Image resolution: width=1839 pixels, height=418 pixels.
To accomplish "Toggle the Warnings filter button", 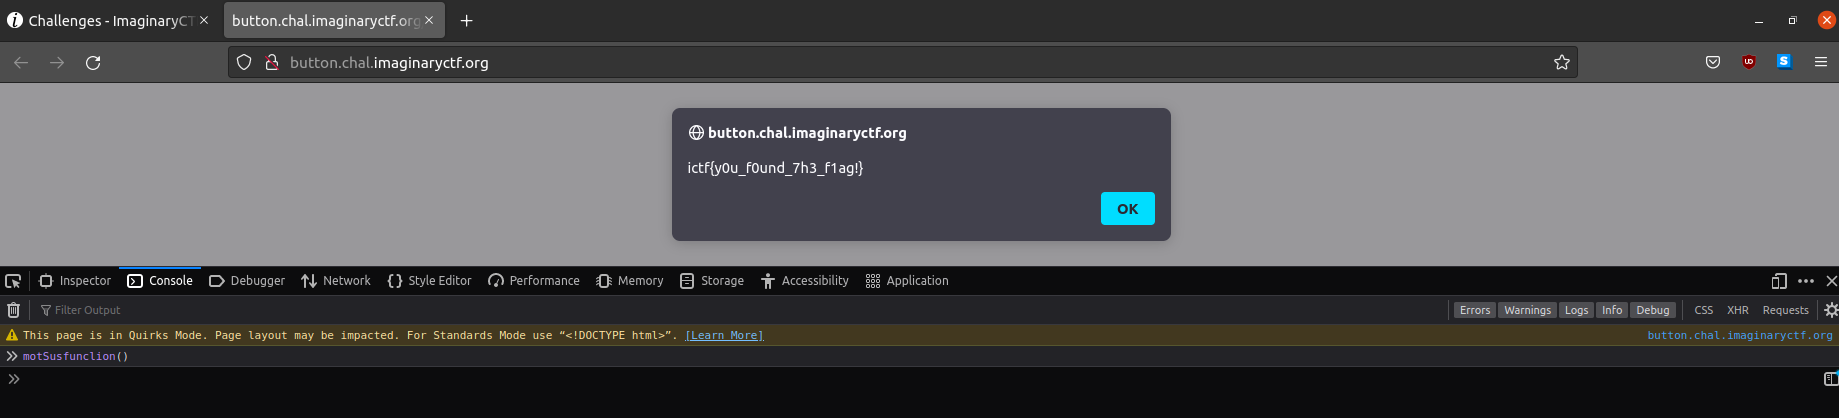I will tap(1527, 310).
